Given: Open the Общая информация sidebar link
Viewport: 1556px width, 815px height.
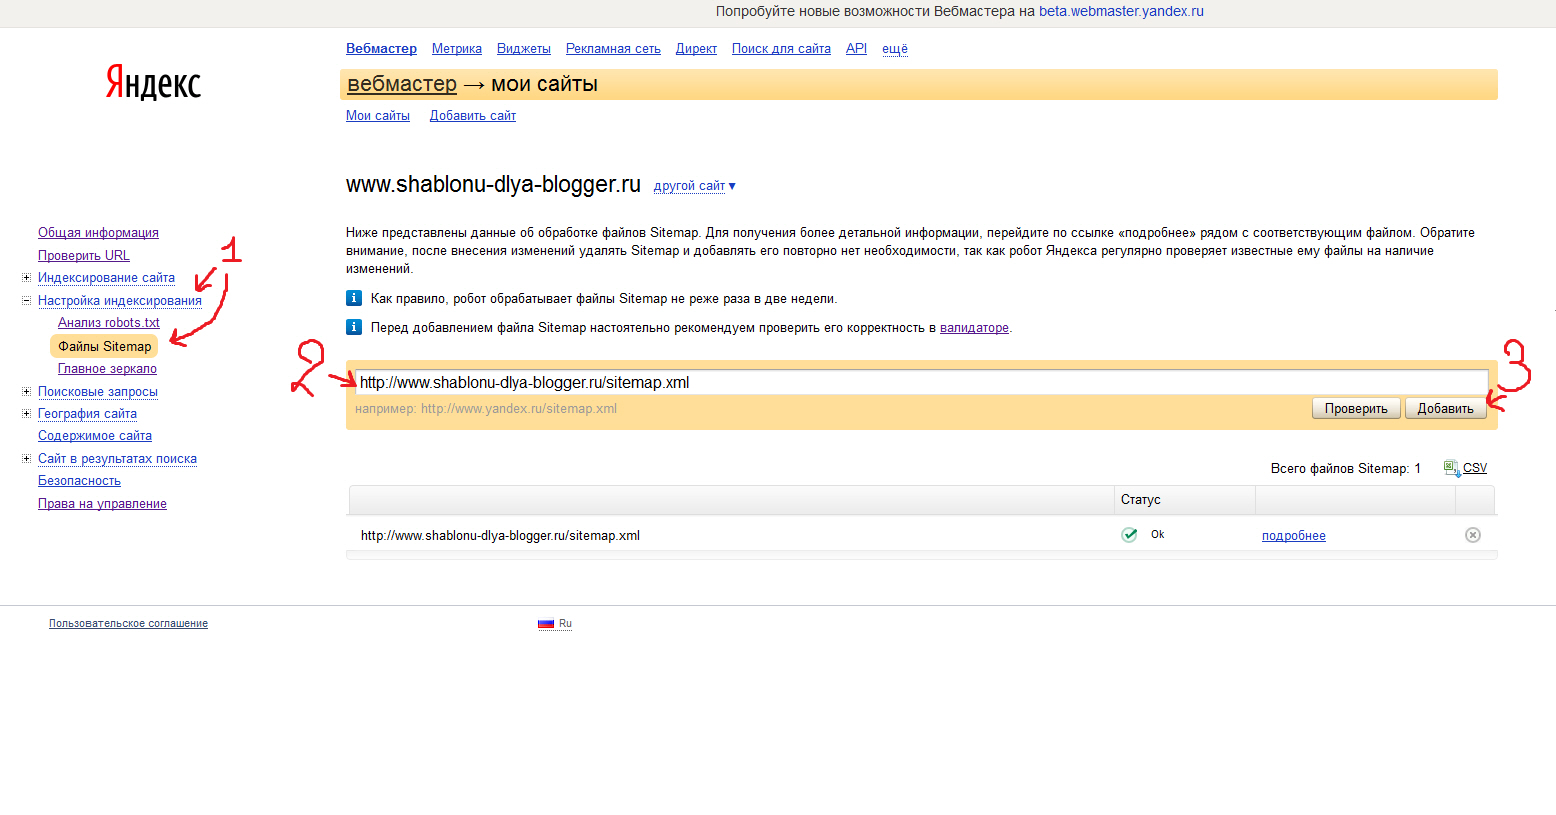Looking at the screenshot, I should [98, 232].
